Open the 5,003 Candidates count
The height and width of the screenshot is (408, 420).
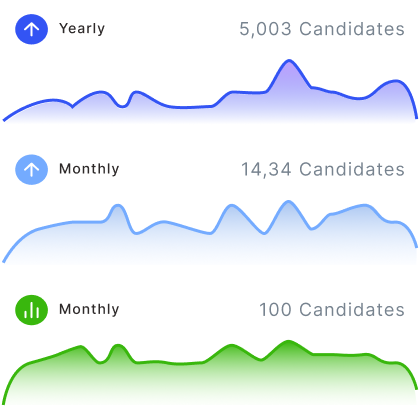322,29
